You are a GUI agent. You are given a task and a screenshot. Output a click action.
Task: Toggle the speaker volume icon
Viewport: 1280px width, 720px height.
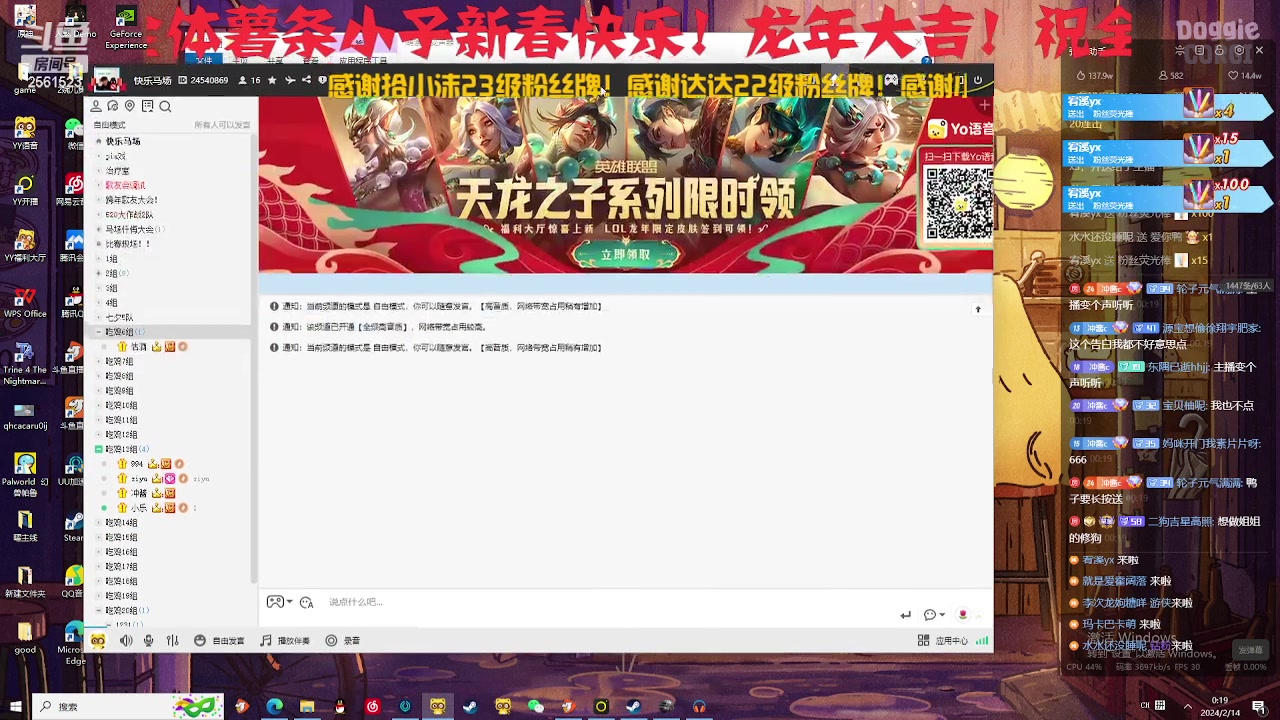(126, 640)
